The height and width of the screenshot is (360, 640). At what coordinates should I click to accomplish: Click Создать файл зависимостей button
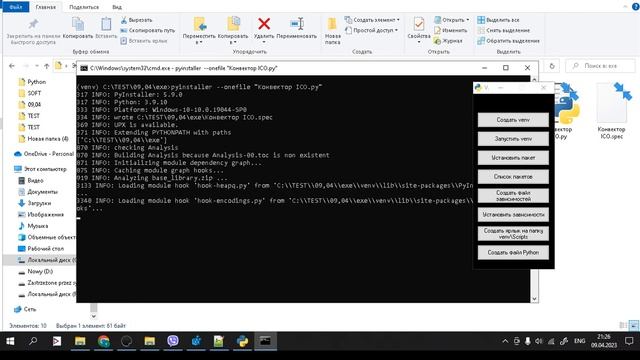[x=513, y=196]
